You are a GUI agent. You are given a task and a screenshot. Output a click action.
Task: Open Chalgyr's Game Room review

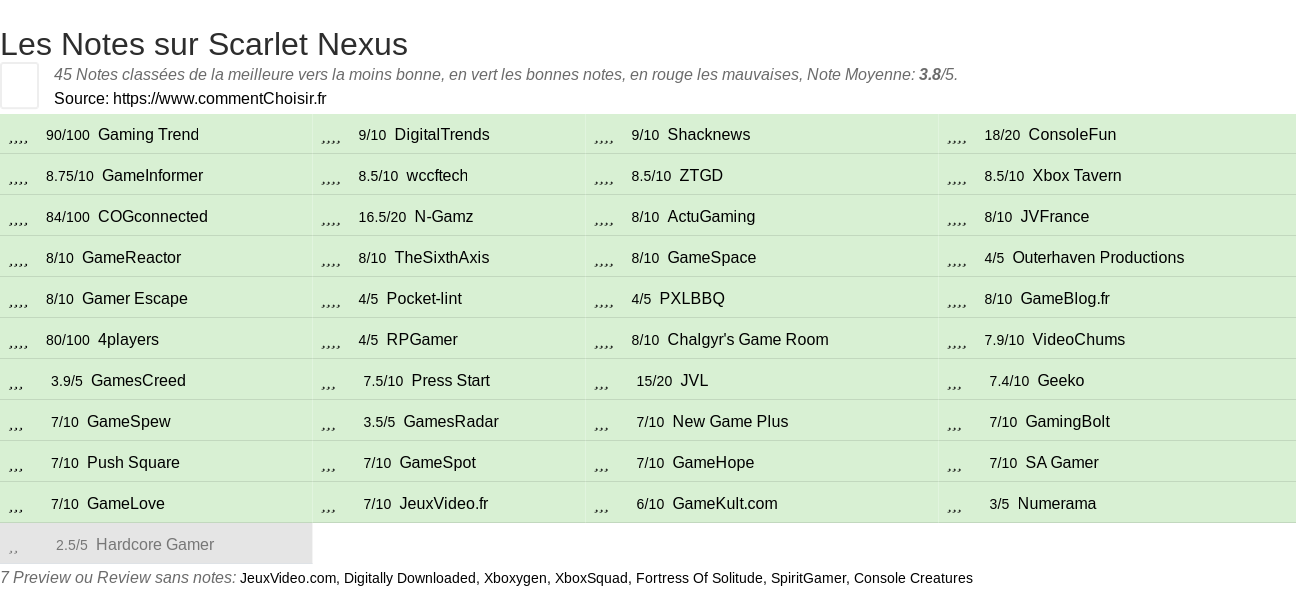pos(748,340)
